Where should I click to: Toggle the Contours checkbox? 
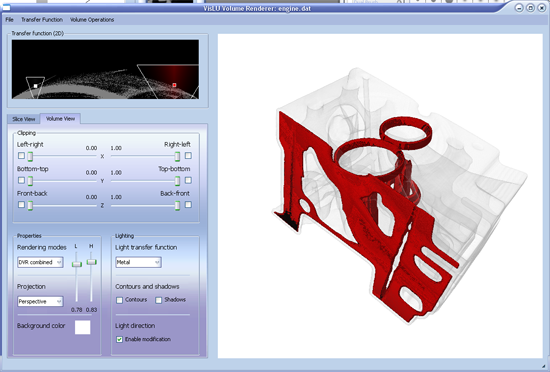click(x=120, y=300)
